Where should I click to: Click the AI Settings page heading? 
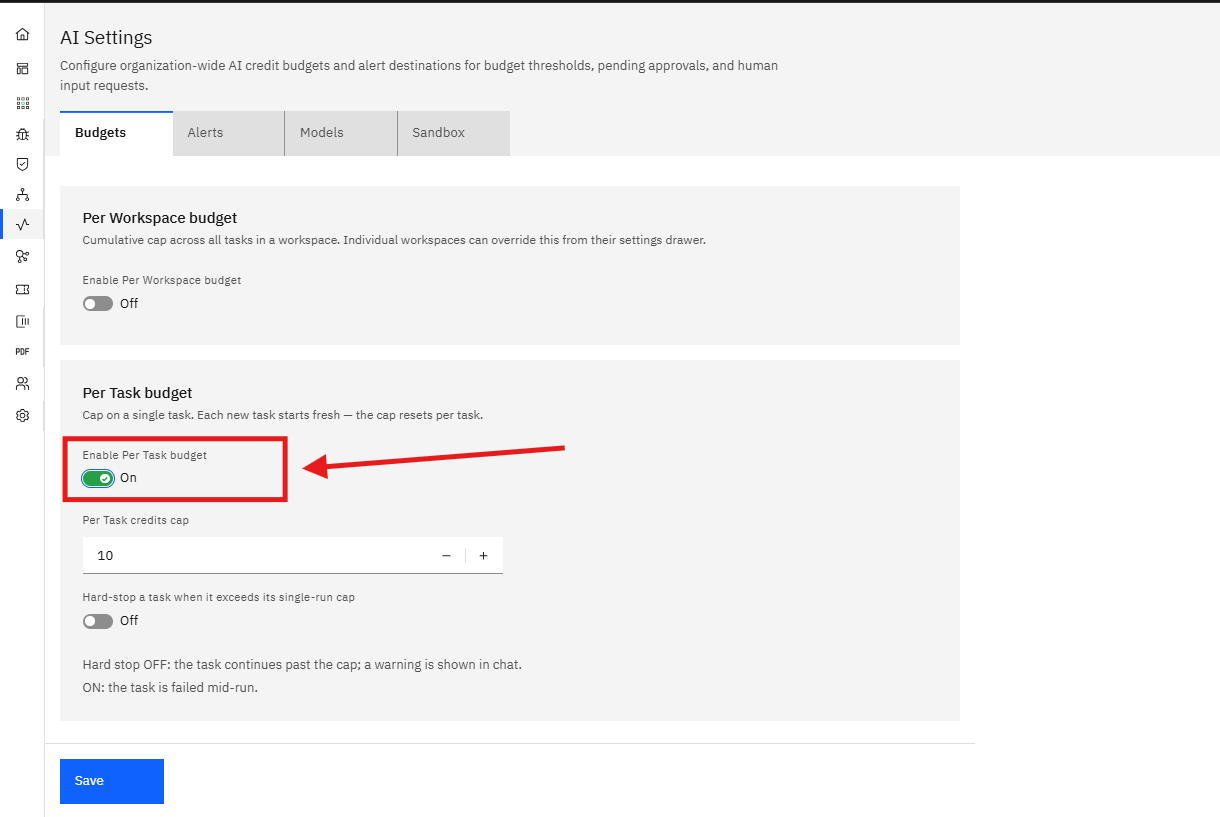point(106,38)
